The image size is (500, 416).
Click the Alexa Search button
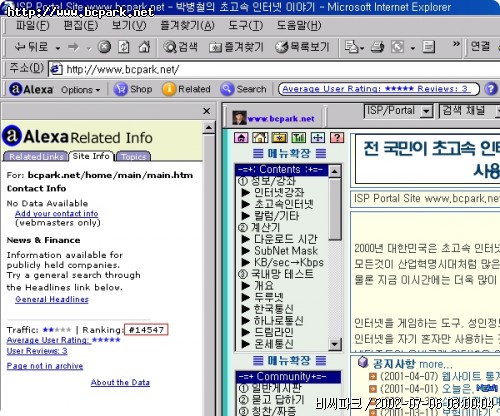[243, 89]
